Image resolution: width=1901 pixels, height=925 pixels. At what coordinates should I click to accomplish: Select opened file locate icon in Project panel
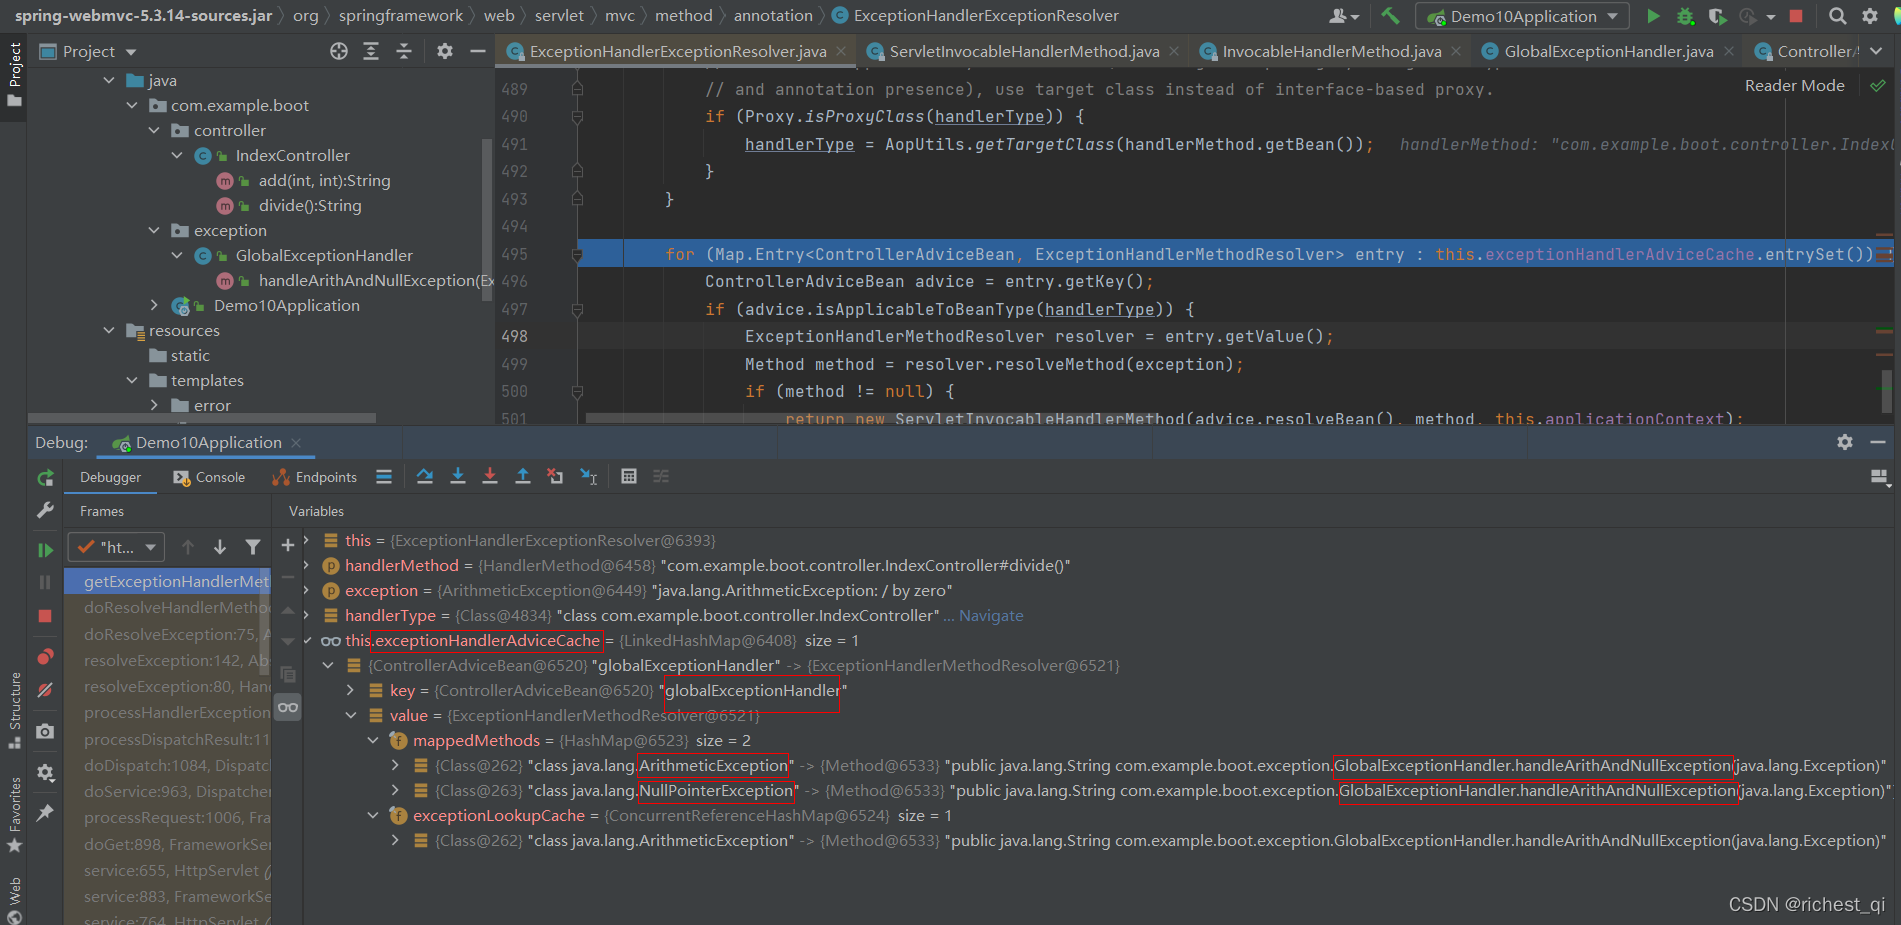tap(339, 51)
